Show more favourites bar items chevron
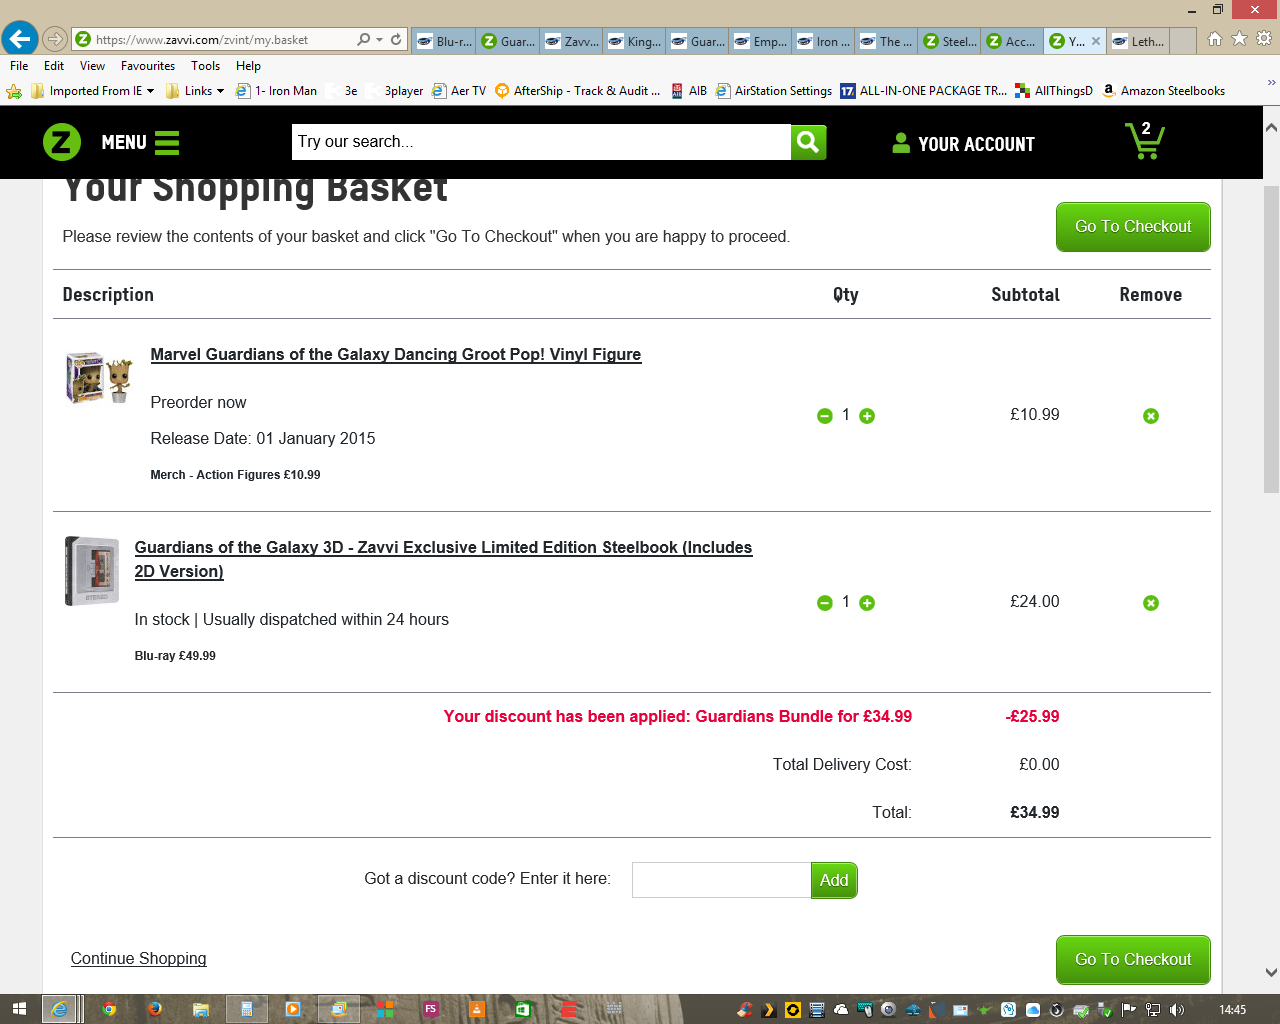The height and width of the screenshot is (1024, 1280). [x=1271, y=83]
